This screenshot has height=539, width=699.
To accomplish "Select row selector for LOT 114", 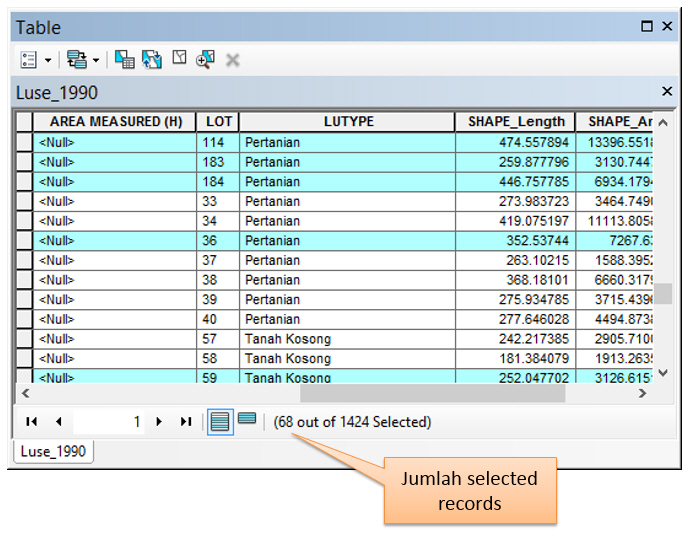I will tap(25, 142).
